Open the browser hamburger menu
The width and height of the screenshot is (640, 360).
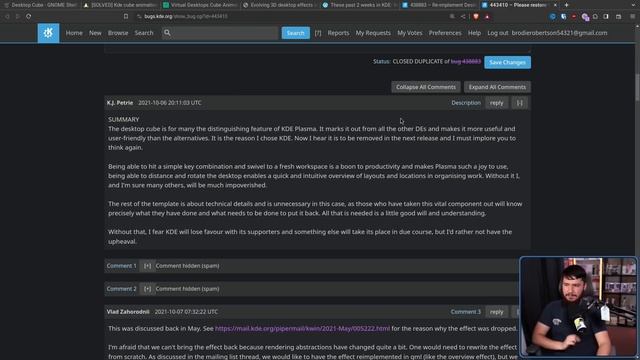(632, 16)
